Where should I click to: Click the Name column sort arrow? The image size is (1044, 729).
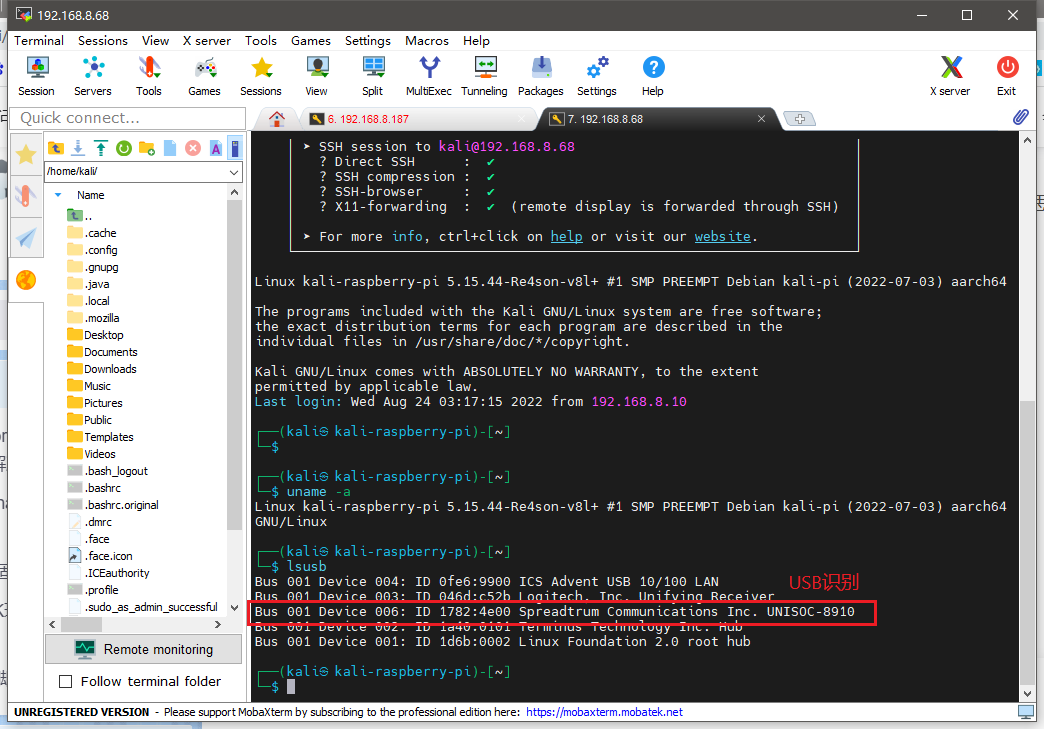[58, 195]
